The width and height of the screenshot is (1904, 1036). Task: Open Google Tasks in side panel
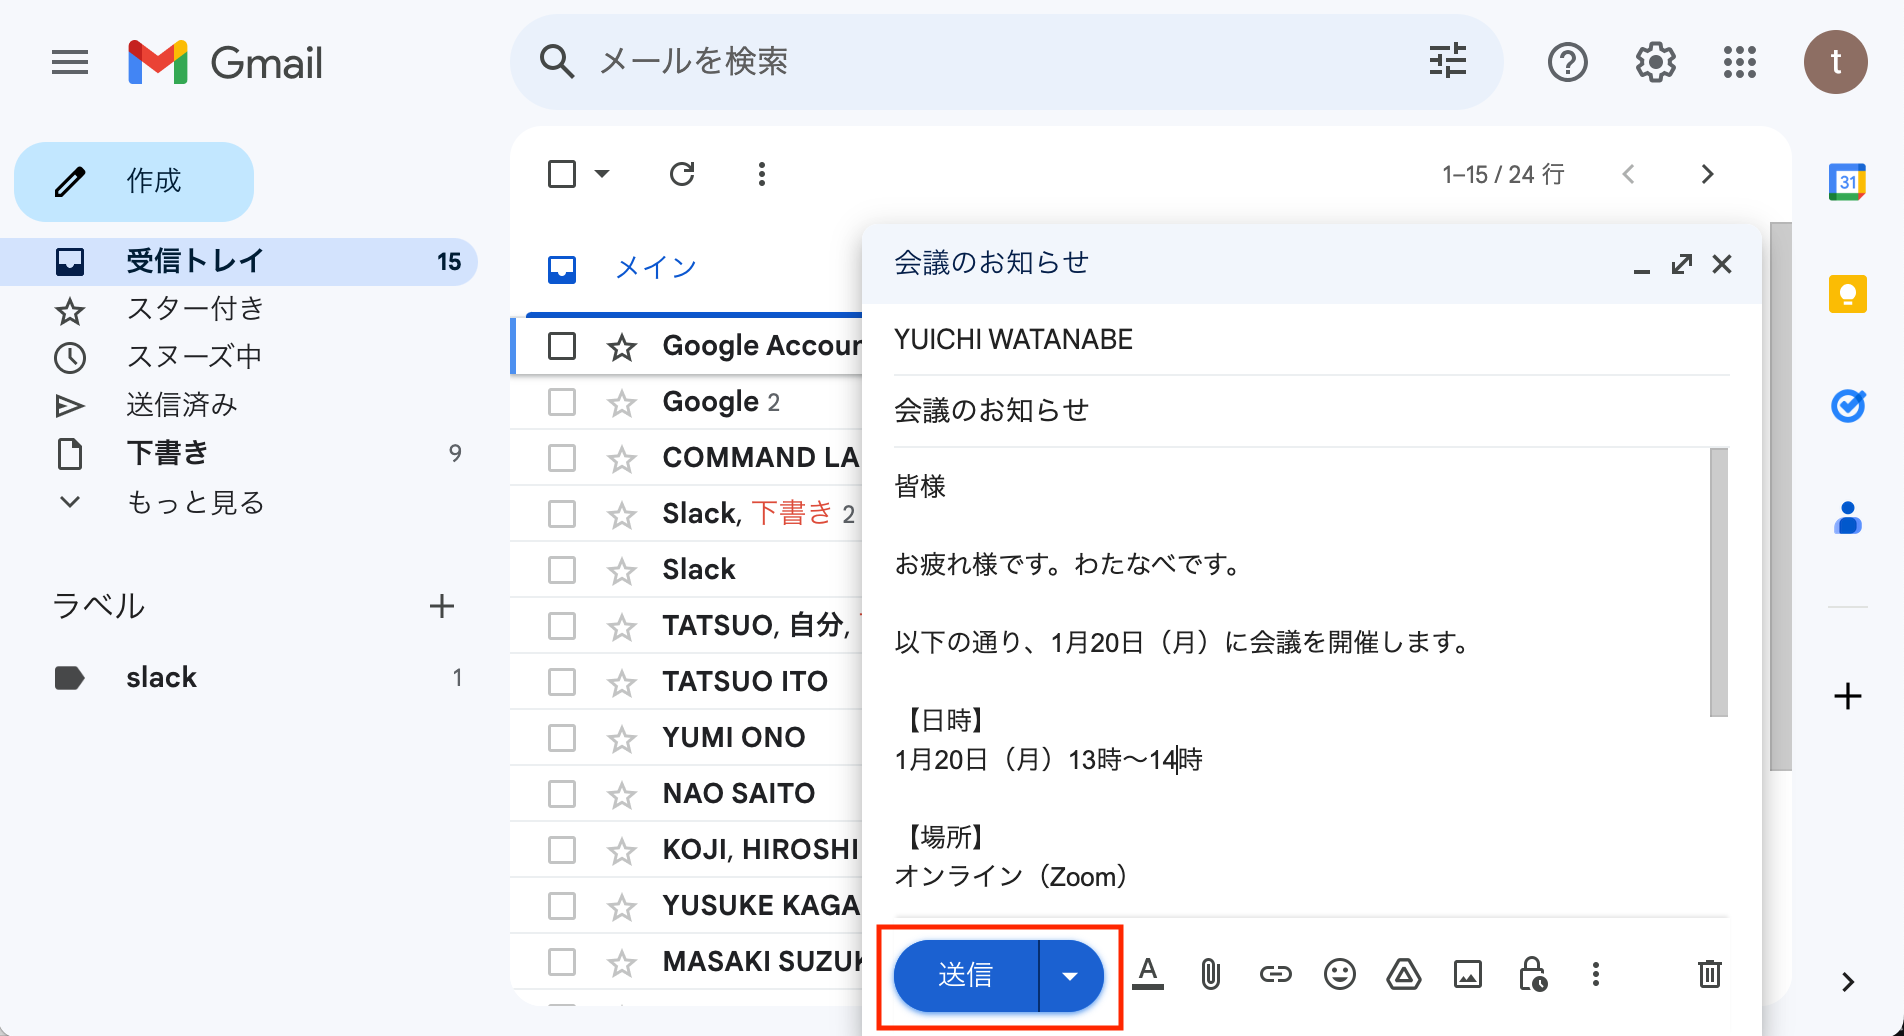tap(1847, 406)
